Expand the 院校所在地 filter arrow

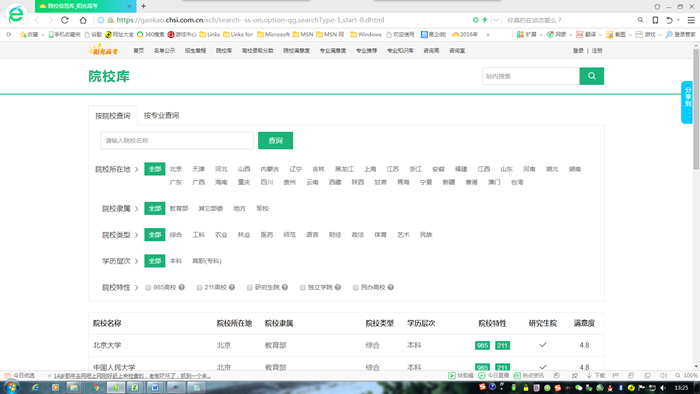pos(137,170)
